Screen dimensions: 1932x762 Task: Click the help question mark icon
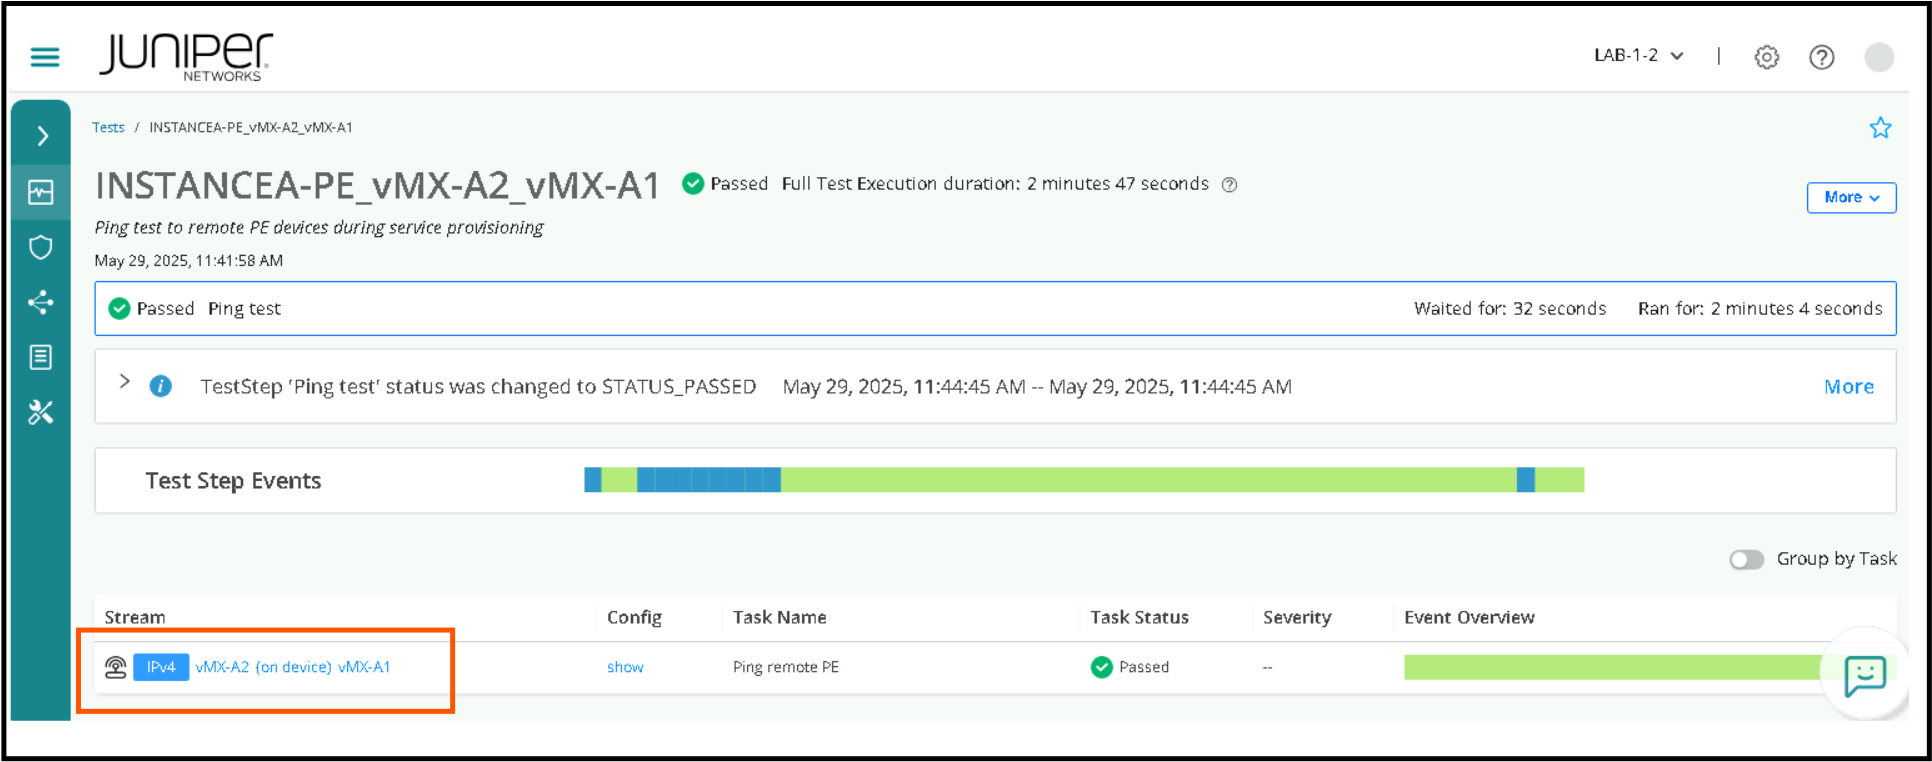(x=1821, y=57)
